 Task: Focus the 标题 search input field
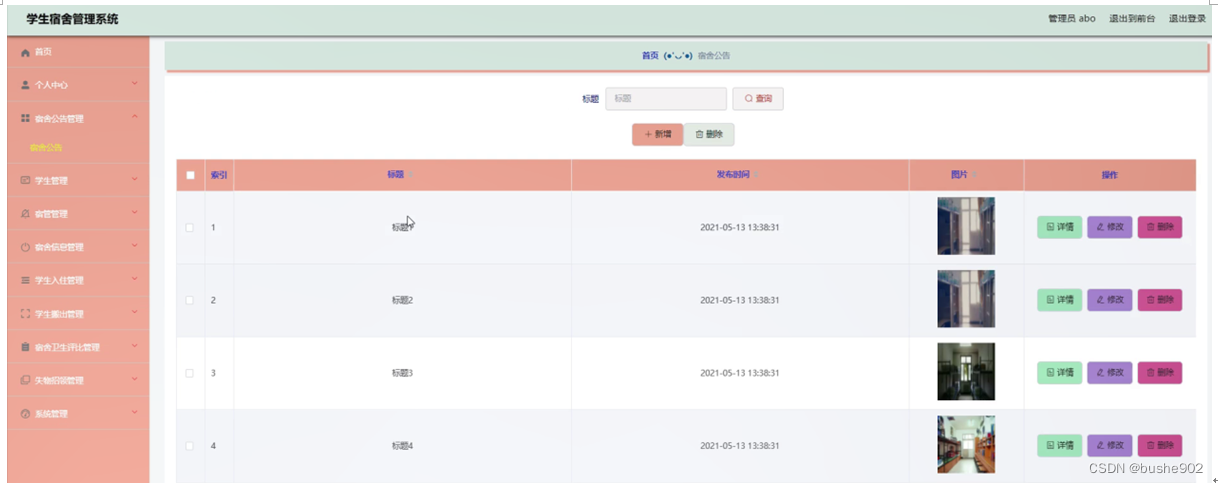pos(666,99)
